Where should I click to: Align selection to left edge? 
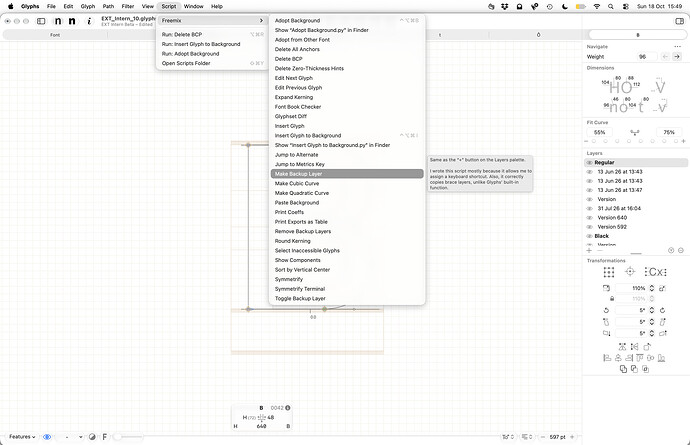[607, 358]
